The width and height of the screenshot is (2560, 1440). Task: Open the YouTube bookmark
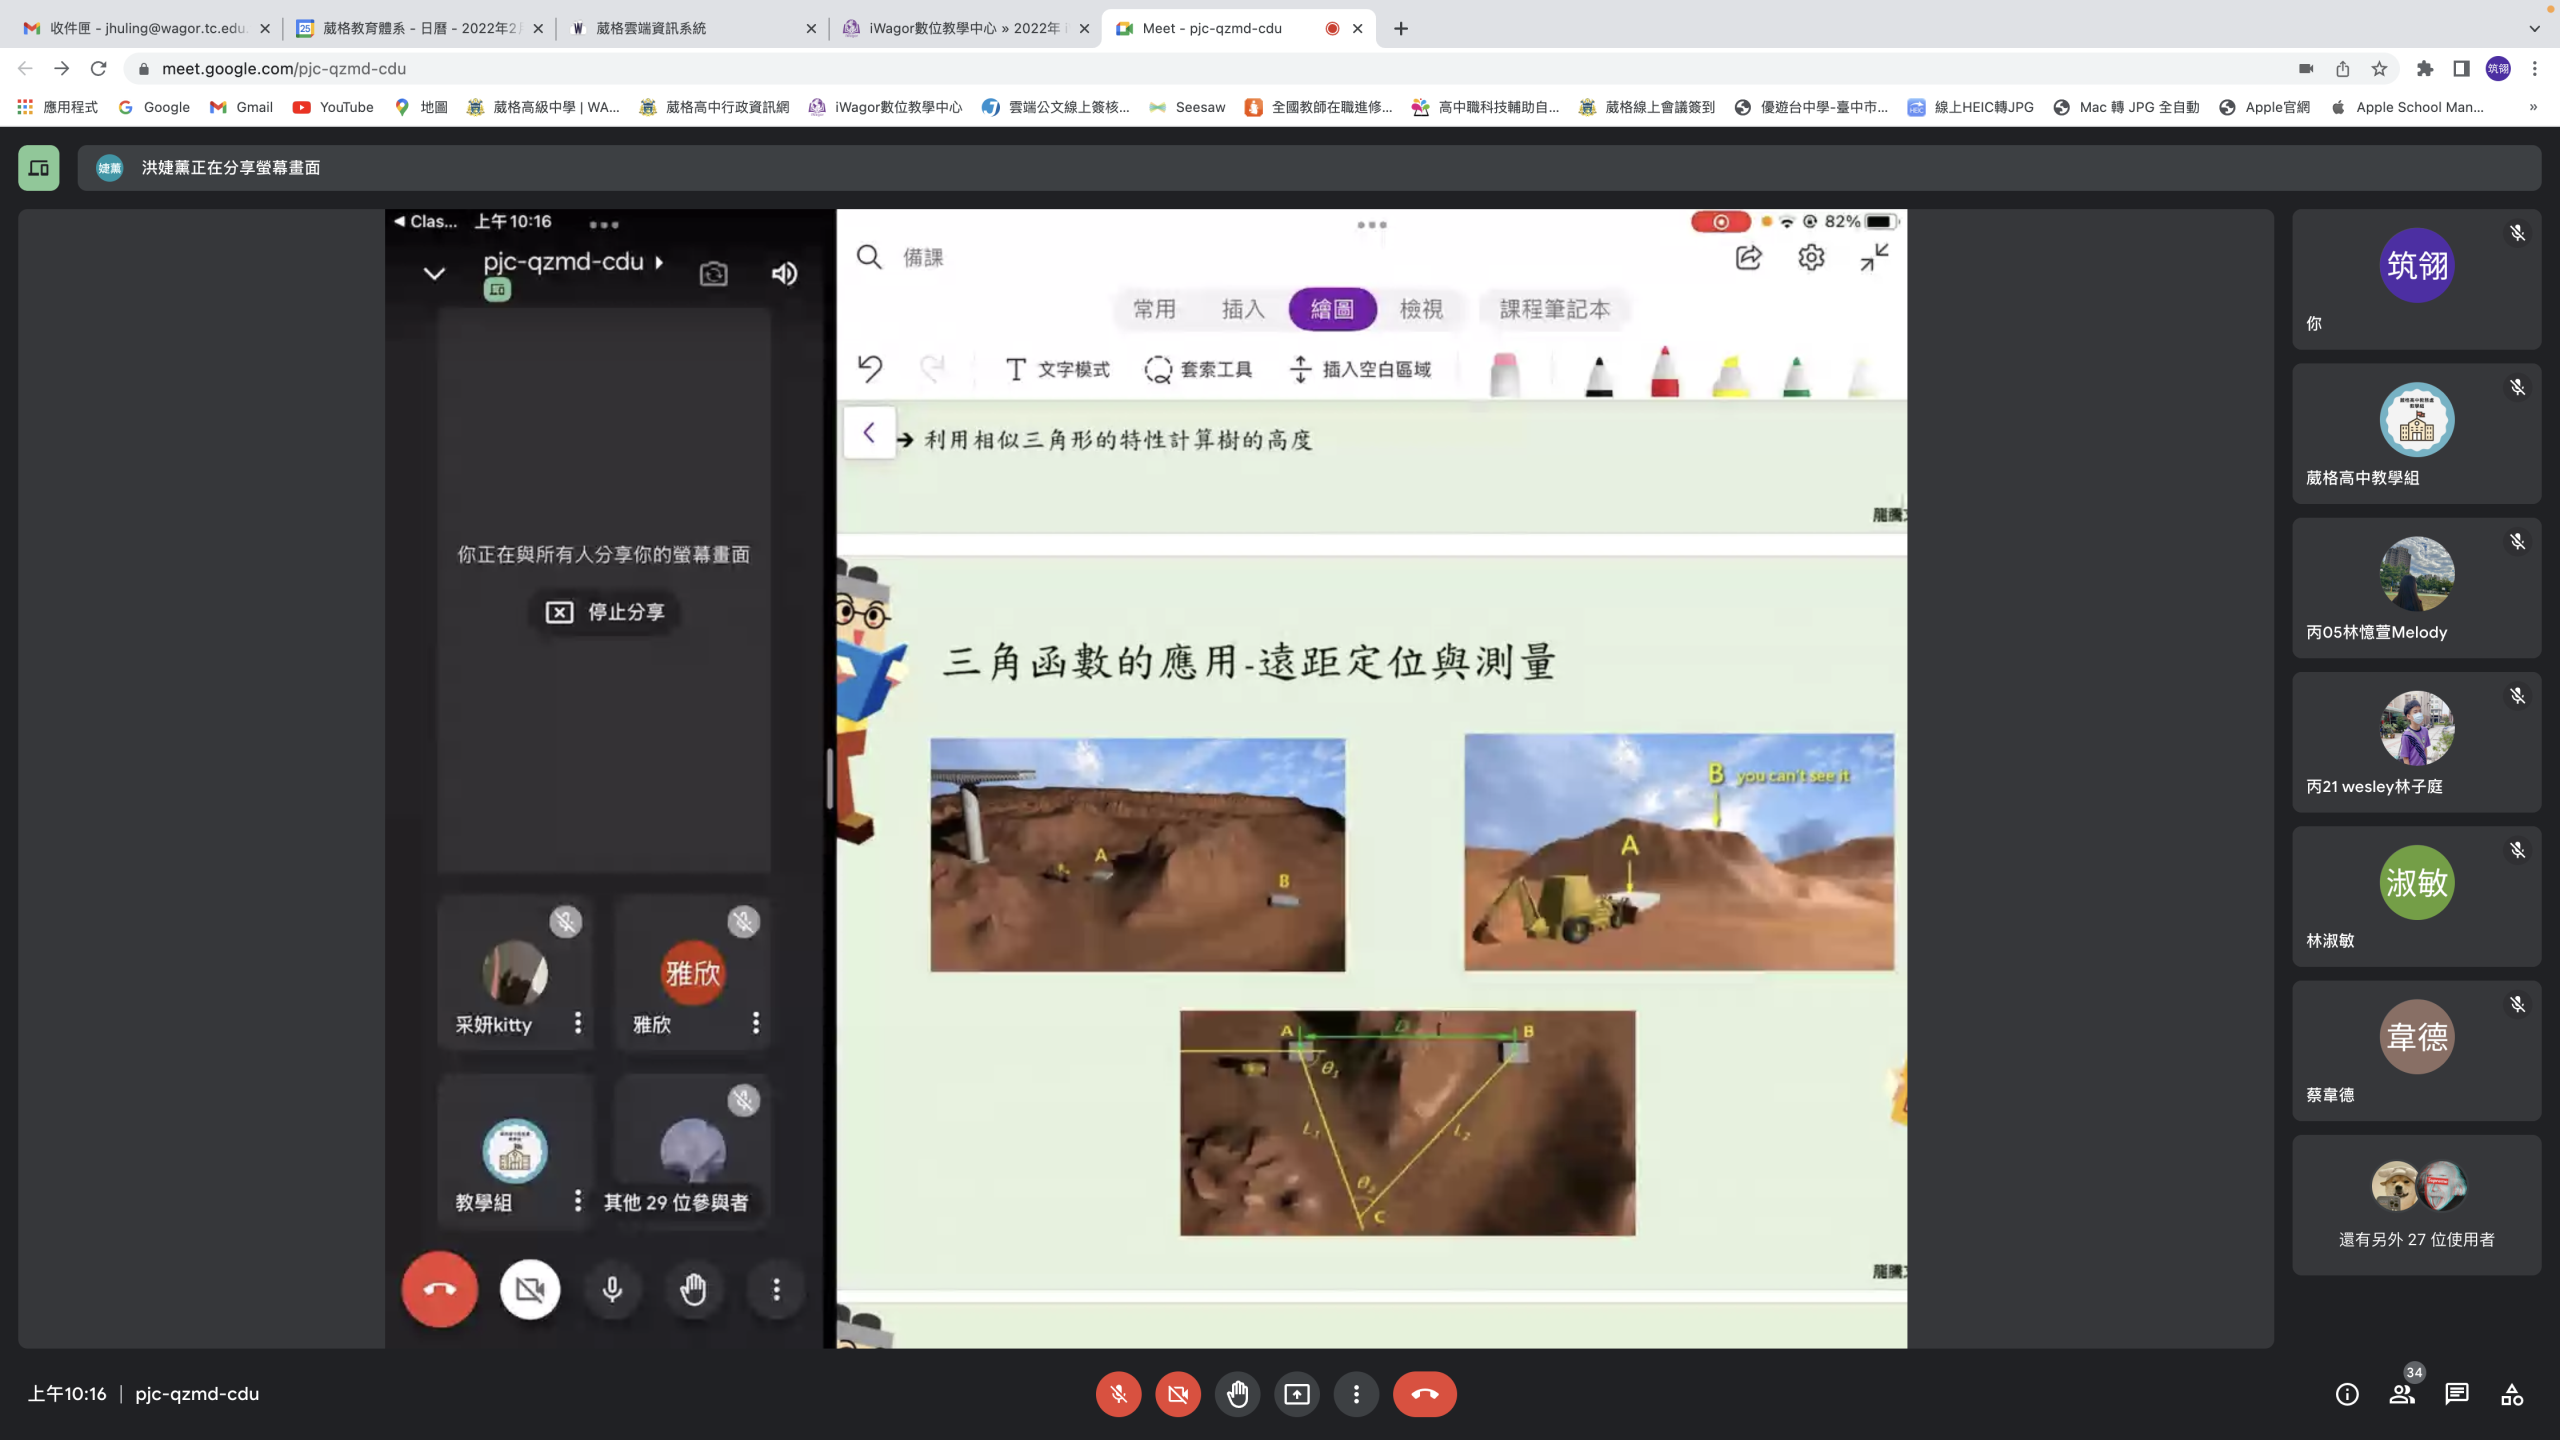(333, 107)
